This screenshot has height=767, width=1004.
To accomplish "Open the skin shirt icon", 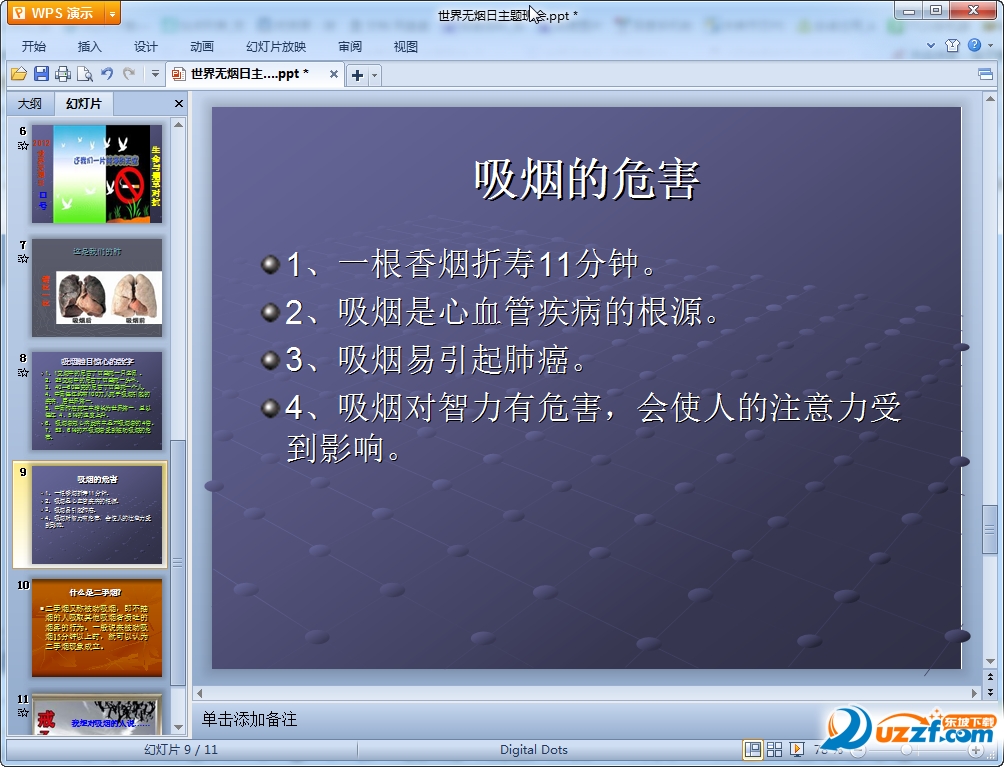I will coord(952,45).
